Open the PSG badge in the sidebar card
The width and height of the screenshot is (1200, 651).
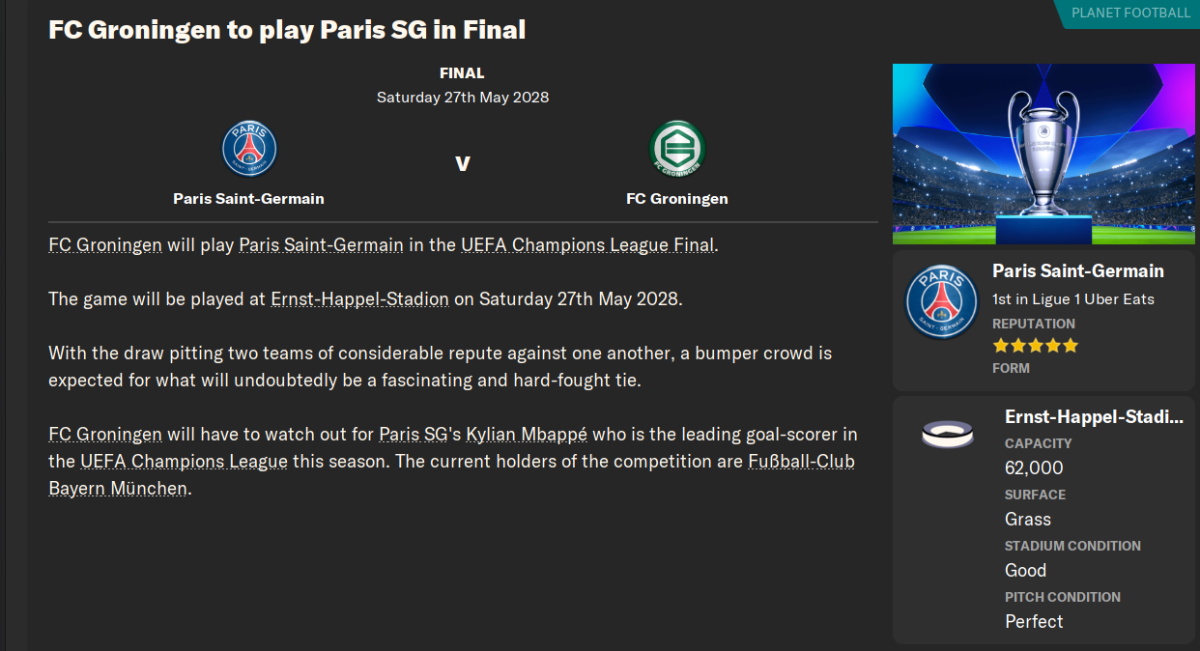point(941,302)
